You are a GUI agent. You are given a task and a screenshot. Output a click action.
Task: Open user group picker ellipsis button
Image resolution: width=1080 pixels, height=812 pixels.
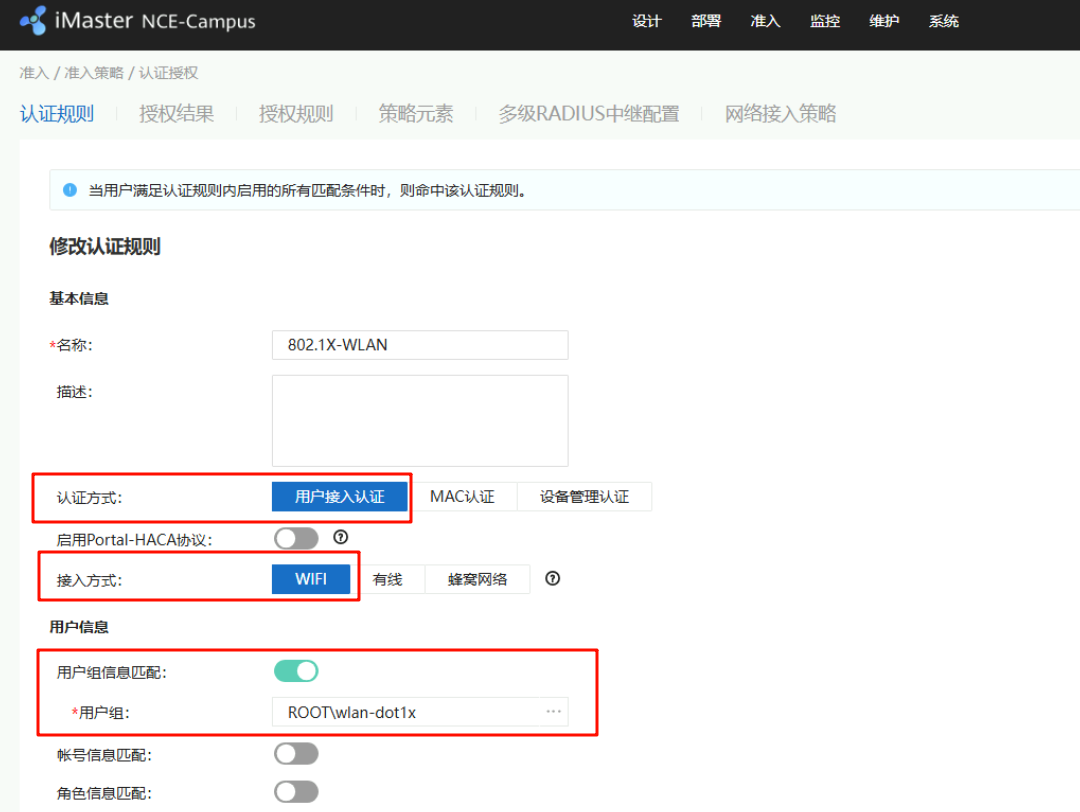pos(553,712)
